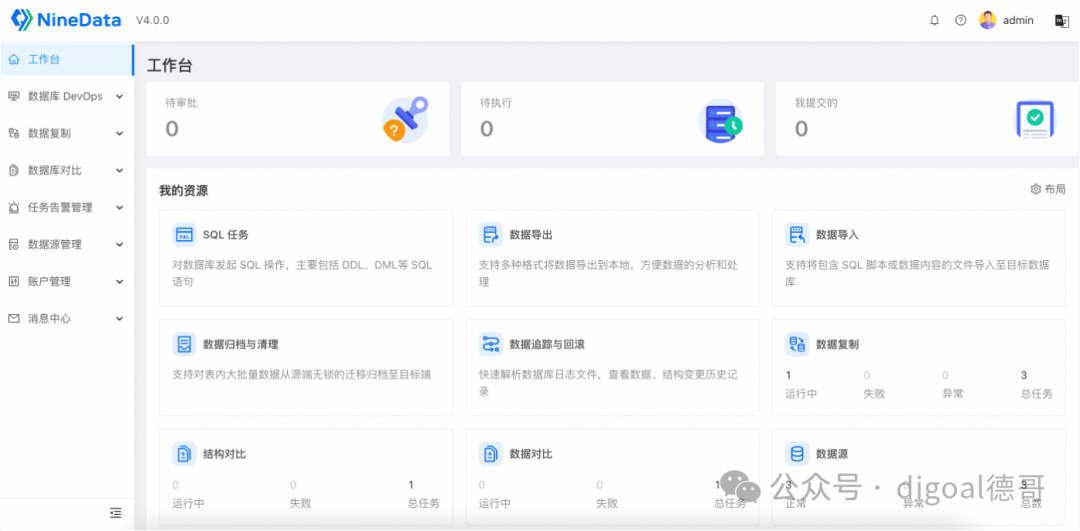
Task: Expand the 数据库对比 menu chevron
Action: [120, 171]
